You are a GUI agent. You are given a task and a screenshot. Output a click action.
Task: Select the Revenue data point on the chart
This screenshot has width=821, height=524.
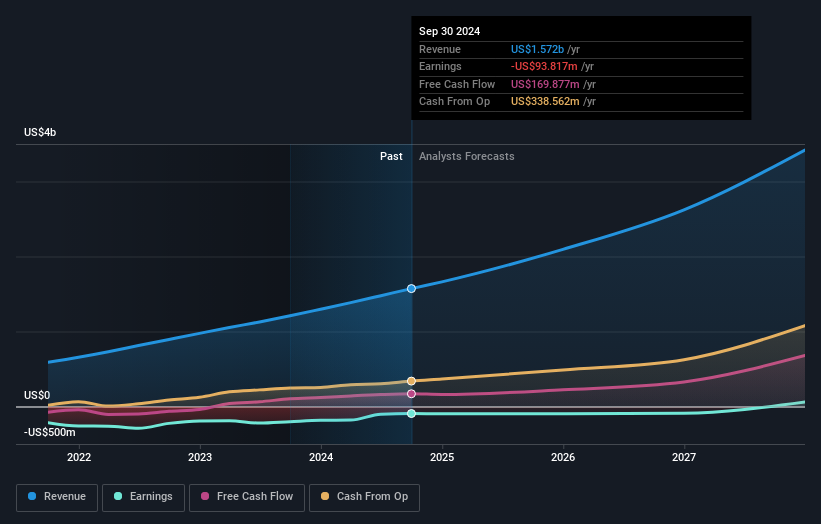pyautogui.click(x=412, y=288)
